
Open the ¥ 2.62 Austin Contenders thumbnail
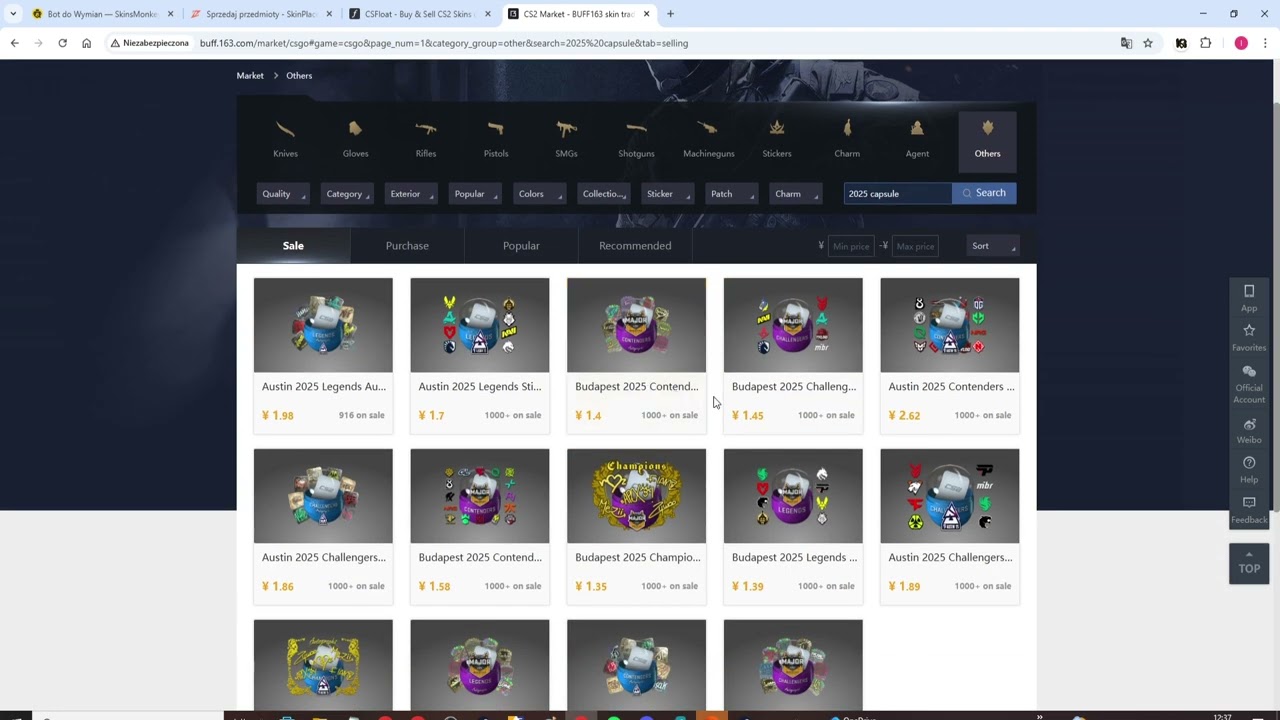[x=950, y=325]
